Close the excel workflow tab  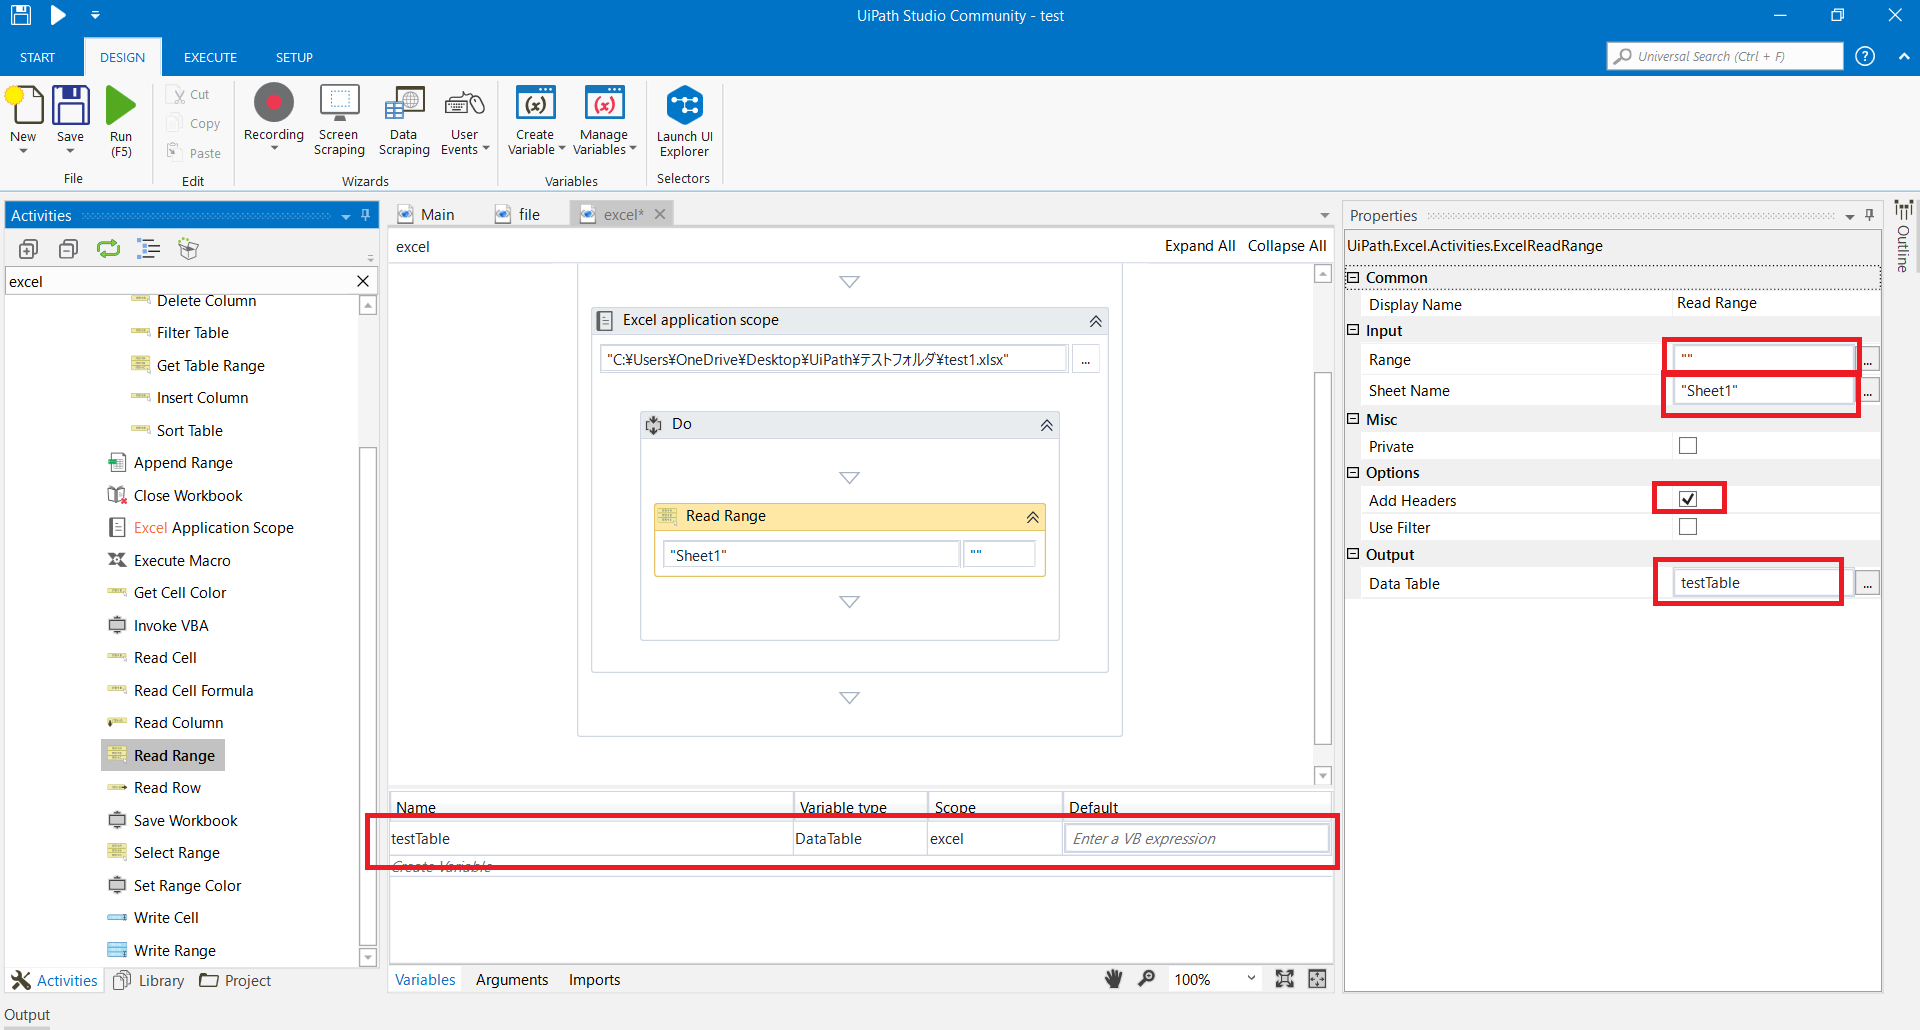[x=660, y=214]
